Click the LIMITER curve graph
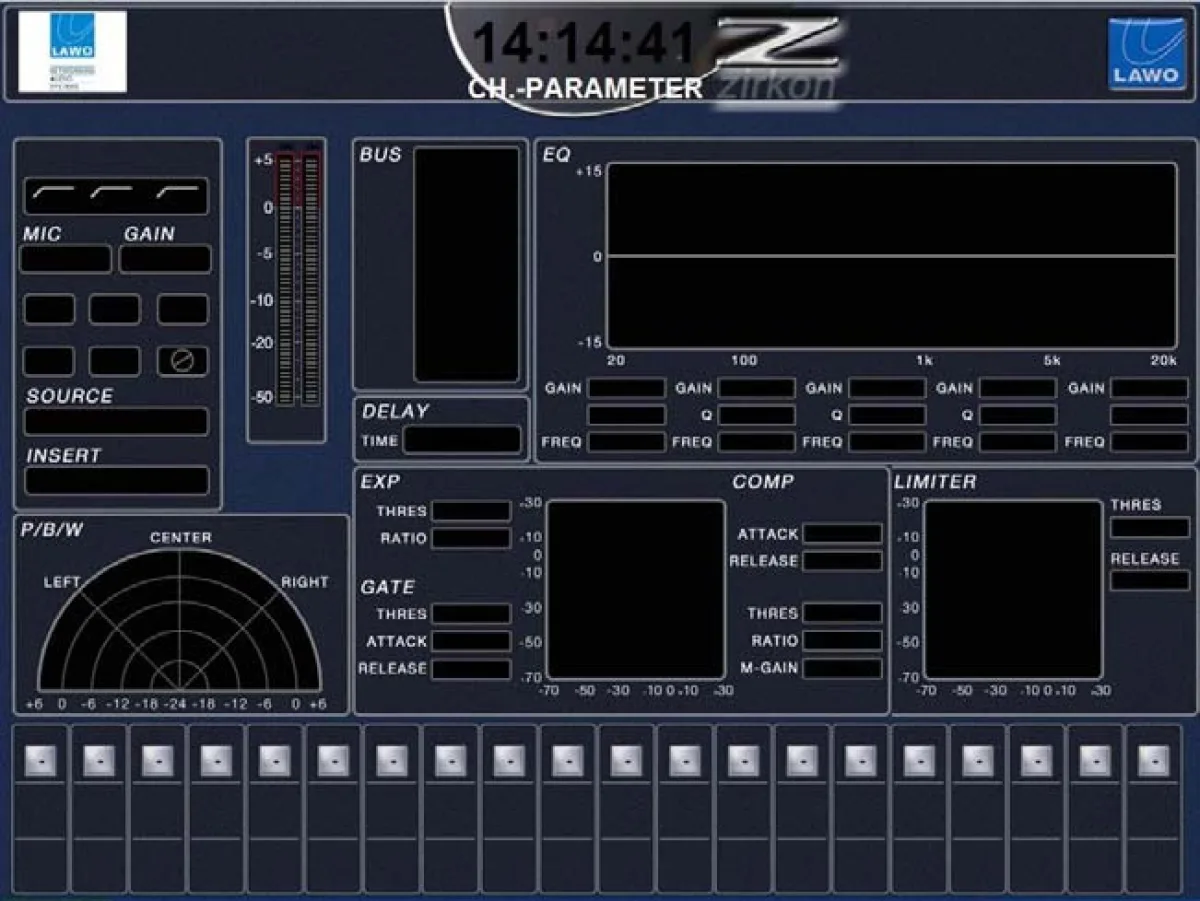 (1013, 590)
